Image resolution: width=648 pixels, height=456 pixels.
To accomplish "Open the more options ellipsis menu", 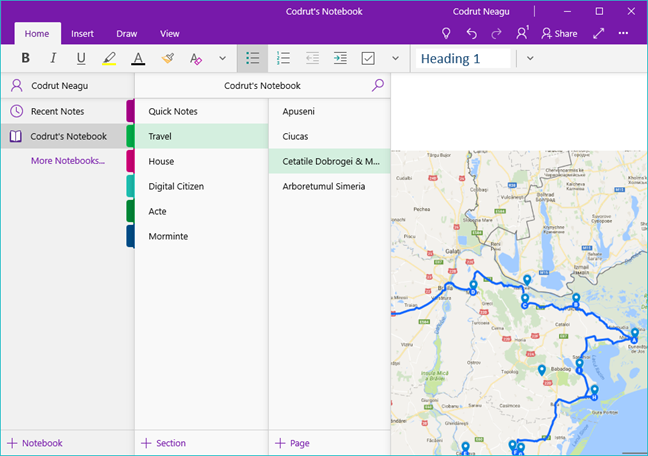I will pos(623,33).
